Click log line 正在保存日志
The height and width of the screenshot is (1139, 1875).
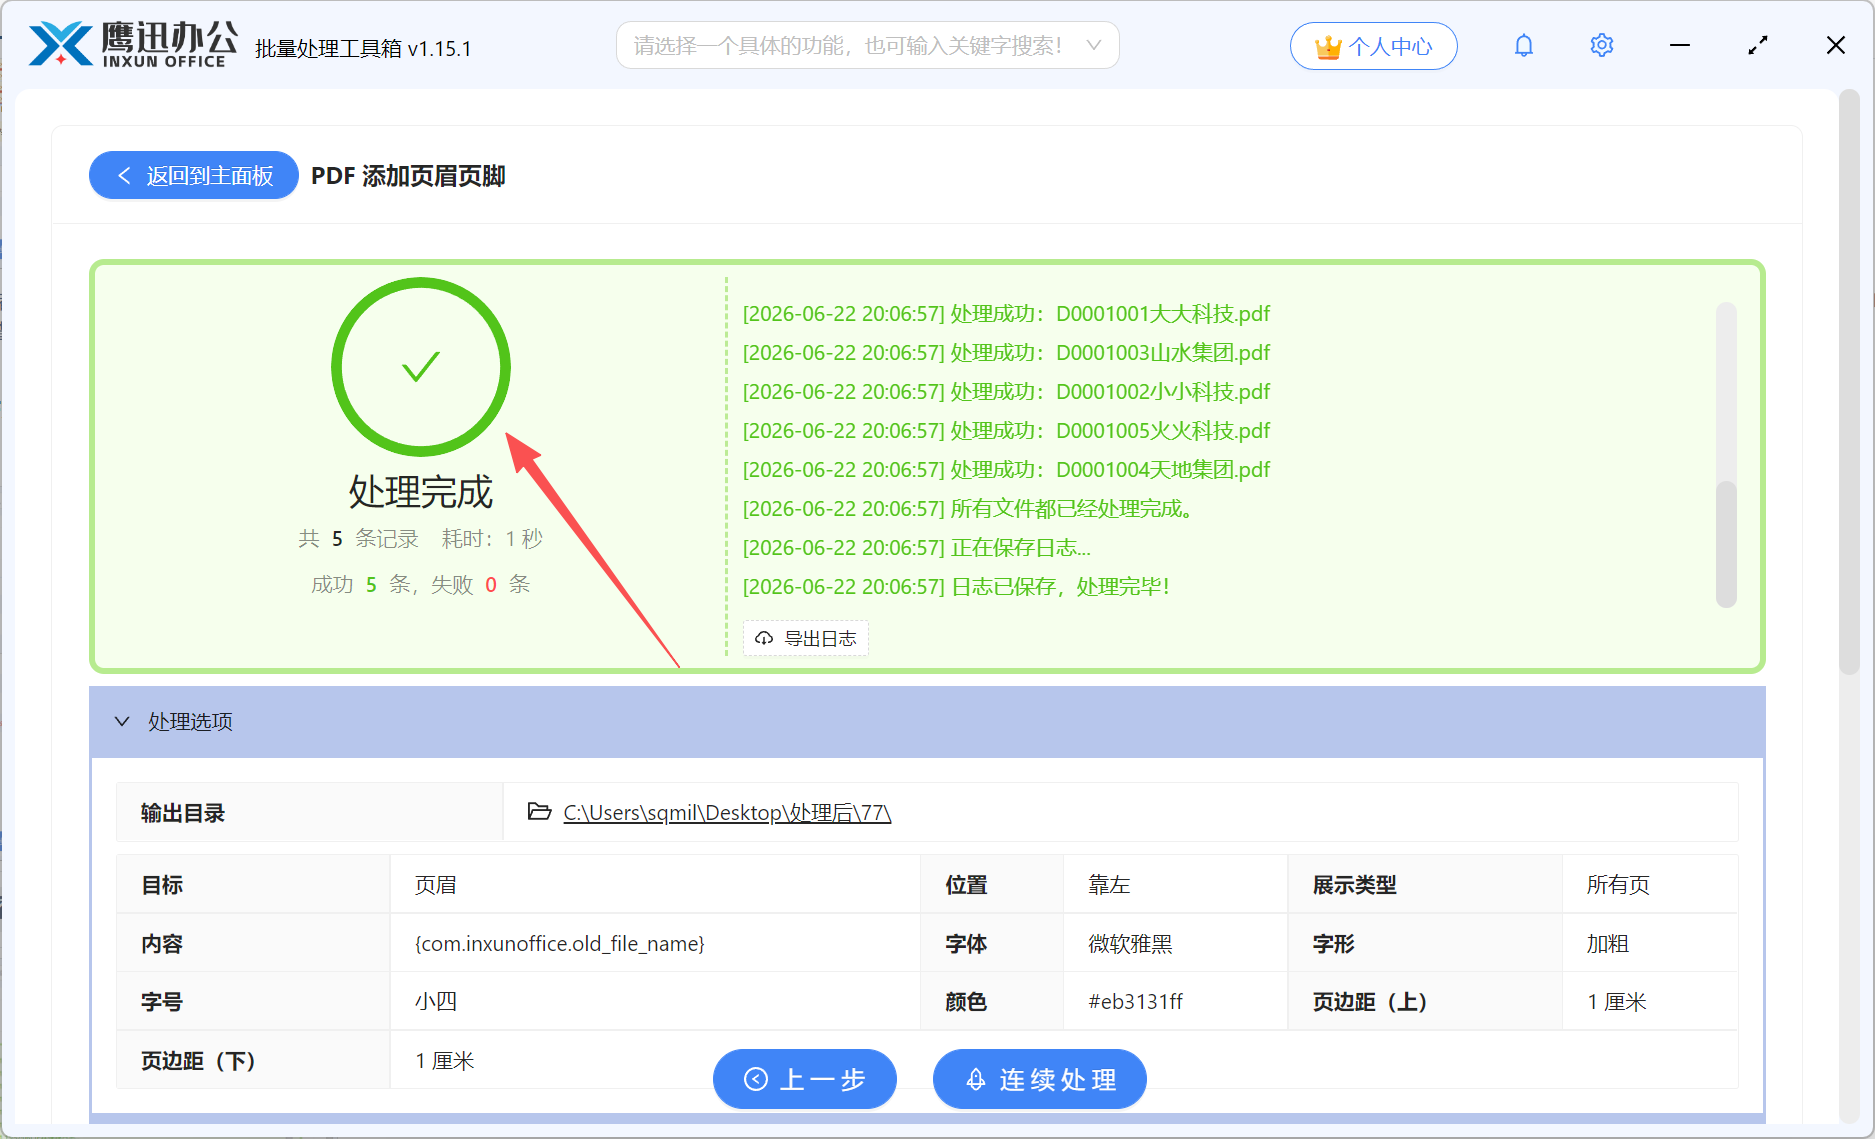pos(917,548)
